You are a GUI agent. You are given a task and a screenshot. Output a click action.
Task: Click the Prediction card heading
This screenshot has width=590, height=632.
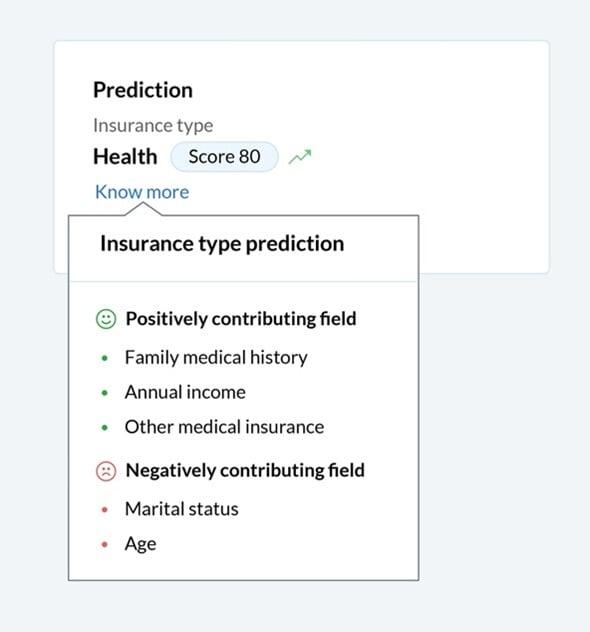tap(143, 90)
